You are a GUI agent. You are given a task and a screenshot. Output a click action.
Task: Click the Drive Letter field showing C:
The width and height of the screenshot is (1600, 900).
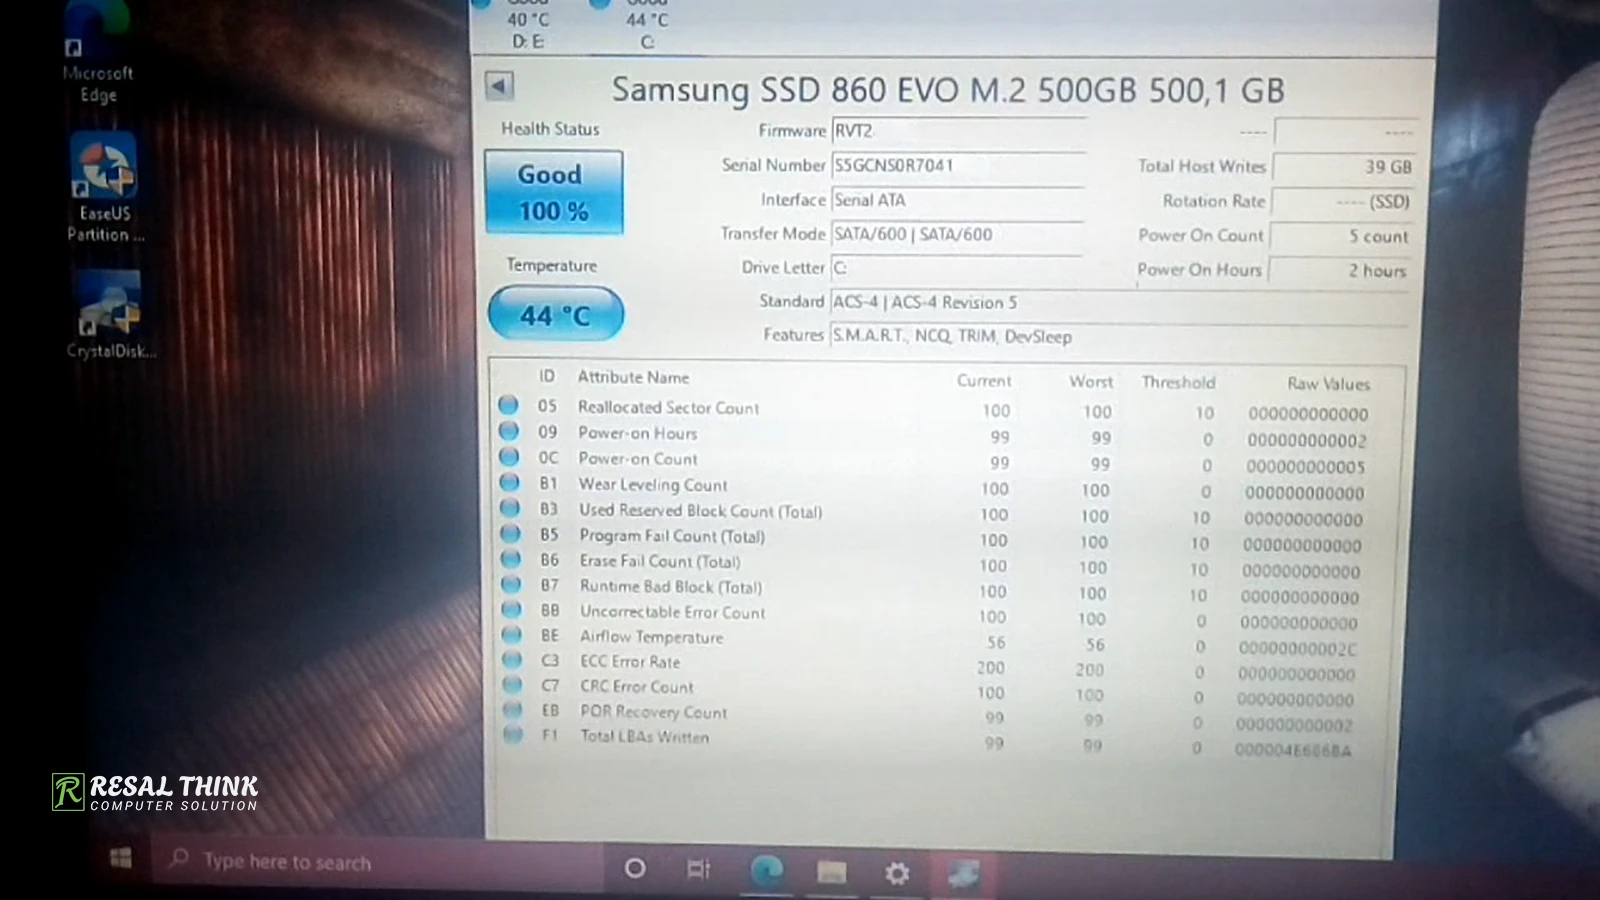pos(956,268)
